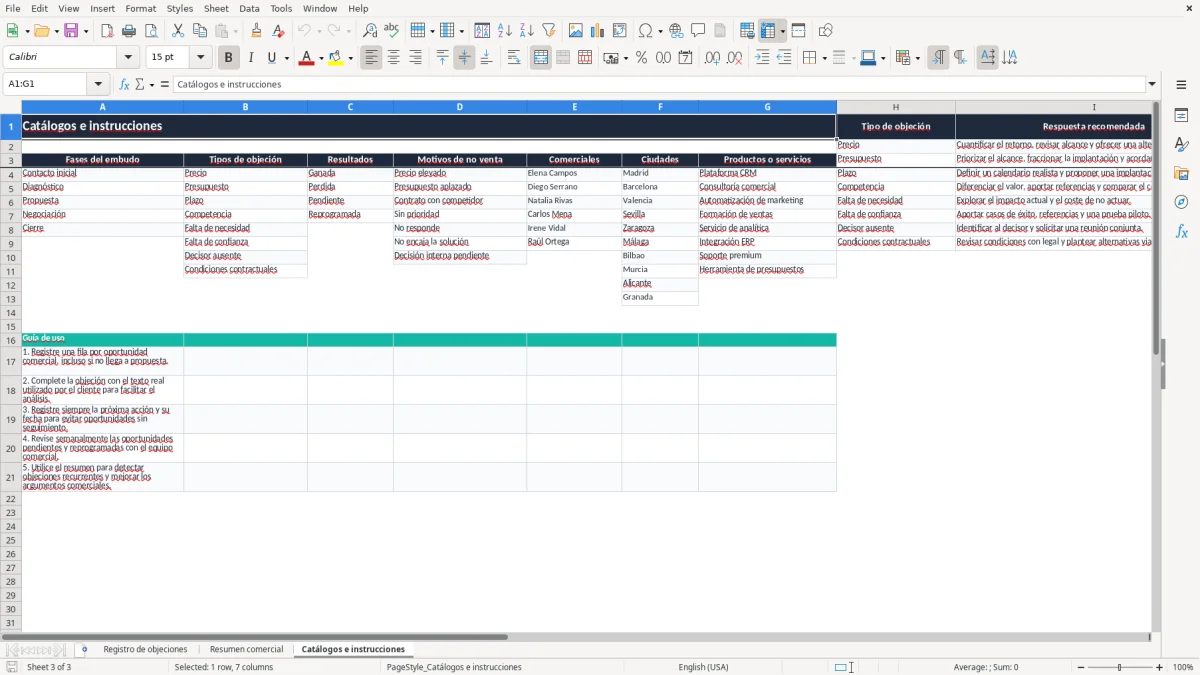Click the Sort Descending icon
Image resolution: width=1200 pixels, height=675 pixels.
click(527, 31)
